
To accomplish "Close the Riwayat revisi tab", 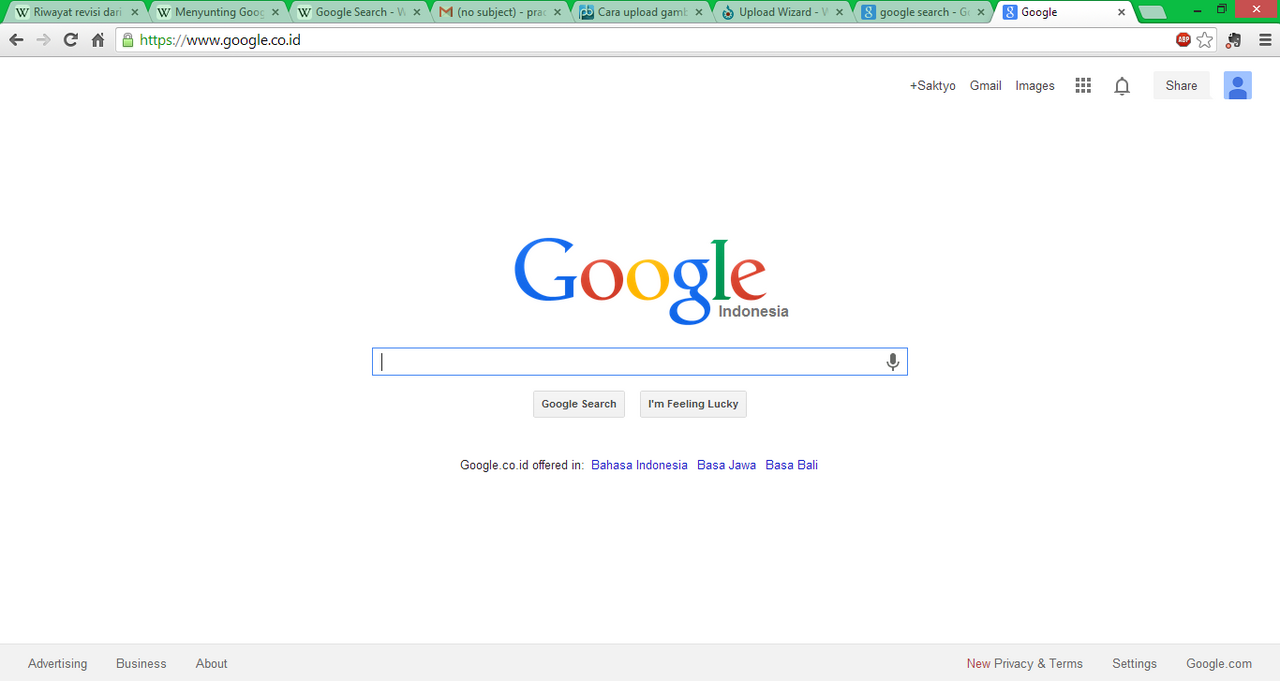I will coord(135,13).
